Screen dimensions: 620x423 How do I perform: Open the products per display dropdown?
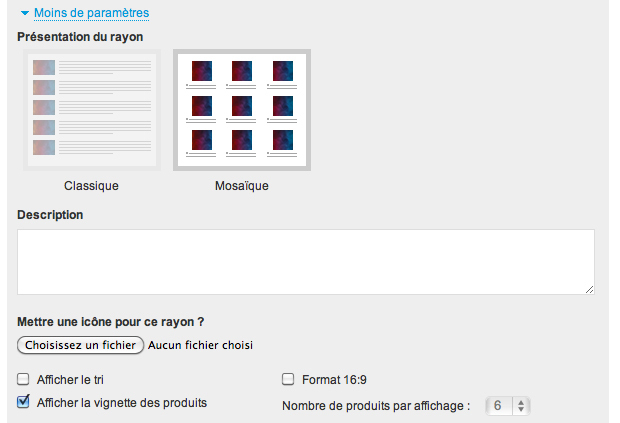[x=508, y=406]
